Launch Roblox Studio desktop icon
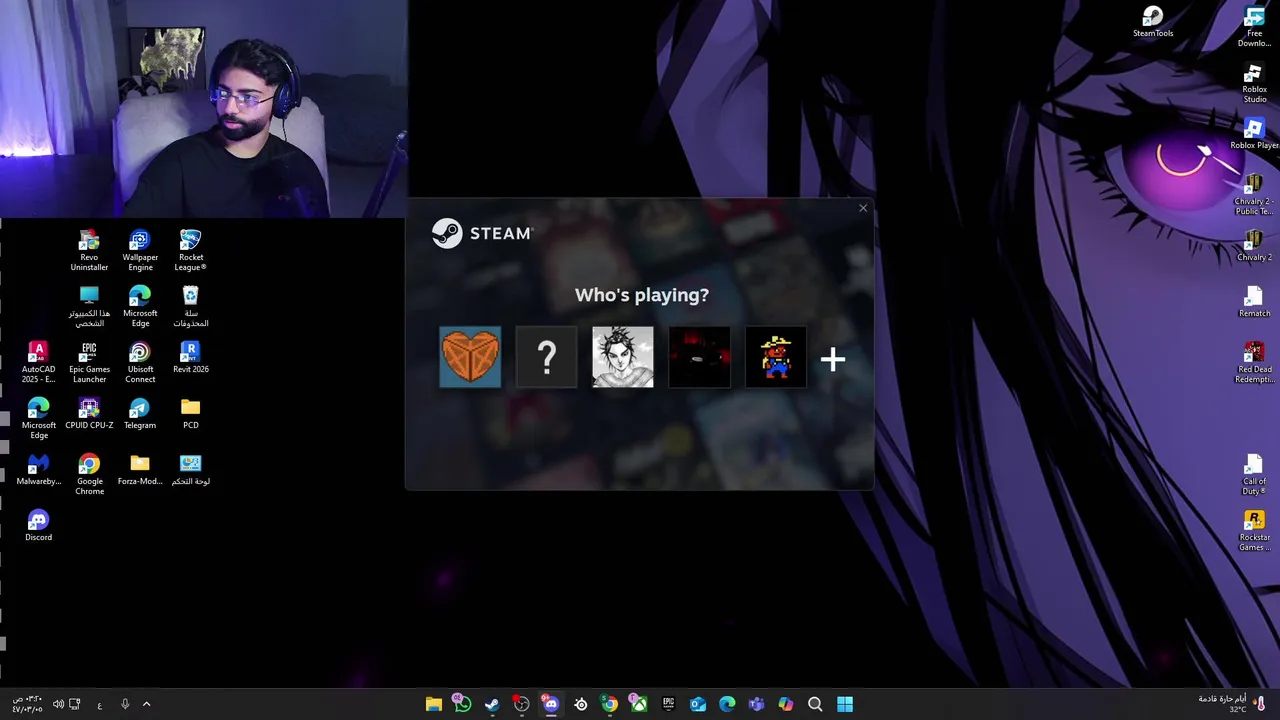 (x=1254, y=83)
